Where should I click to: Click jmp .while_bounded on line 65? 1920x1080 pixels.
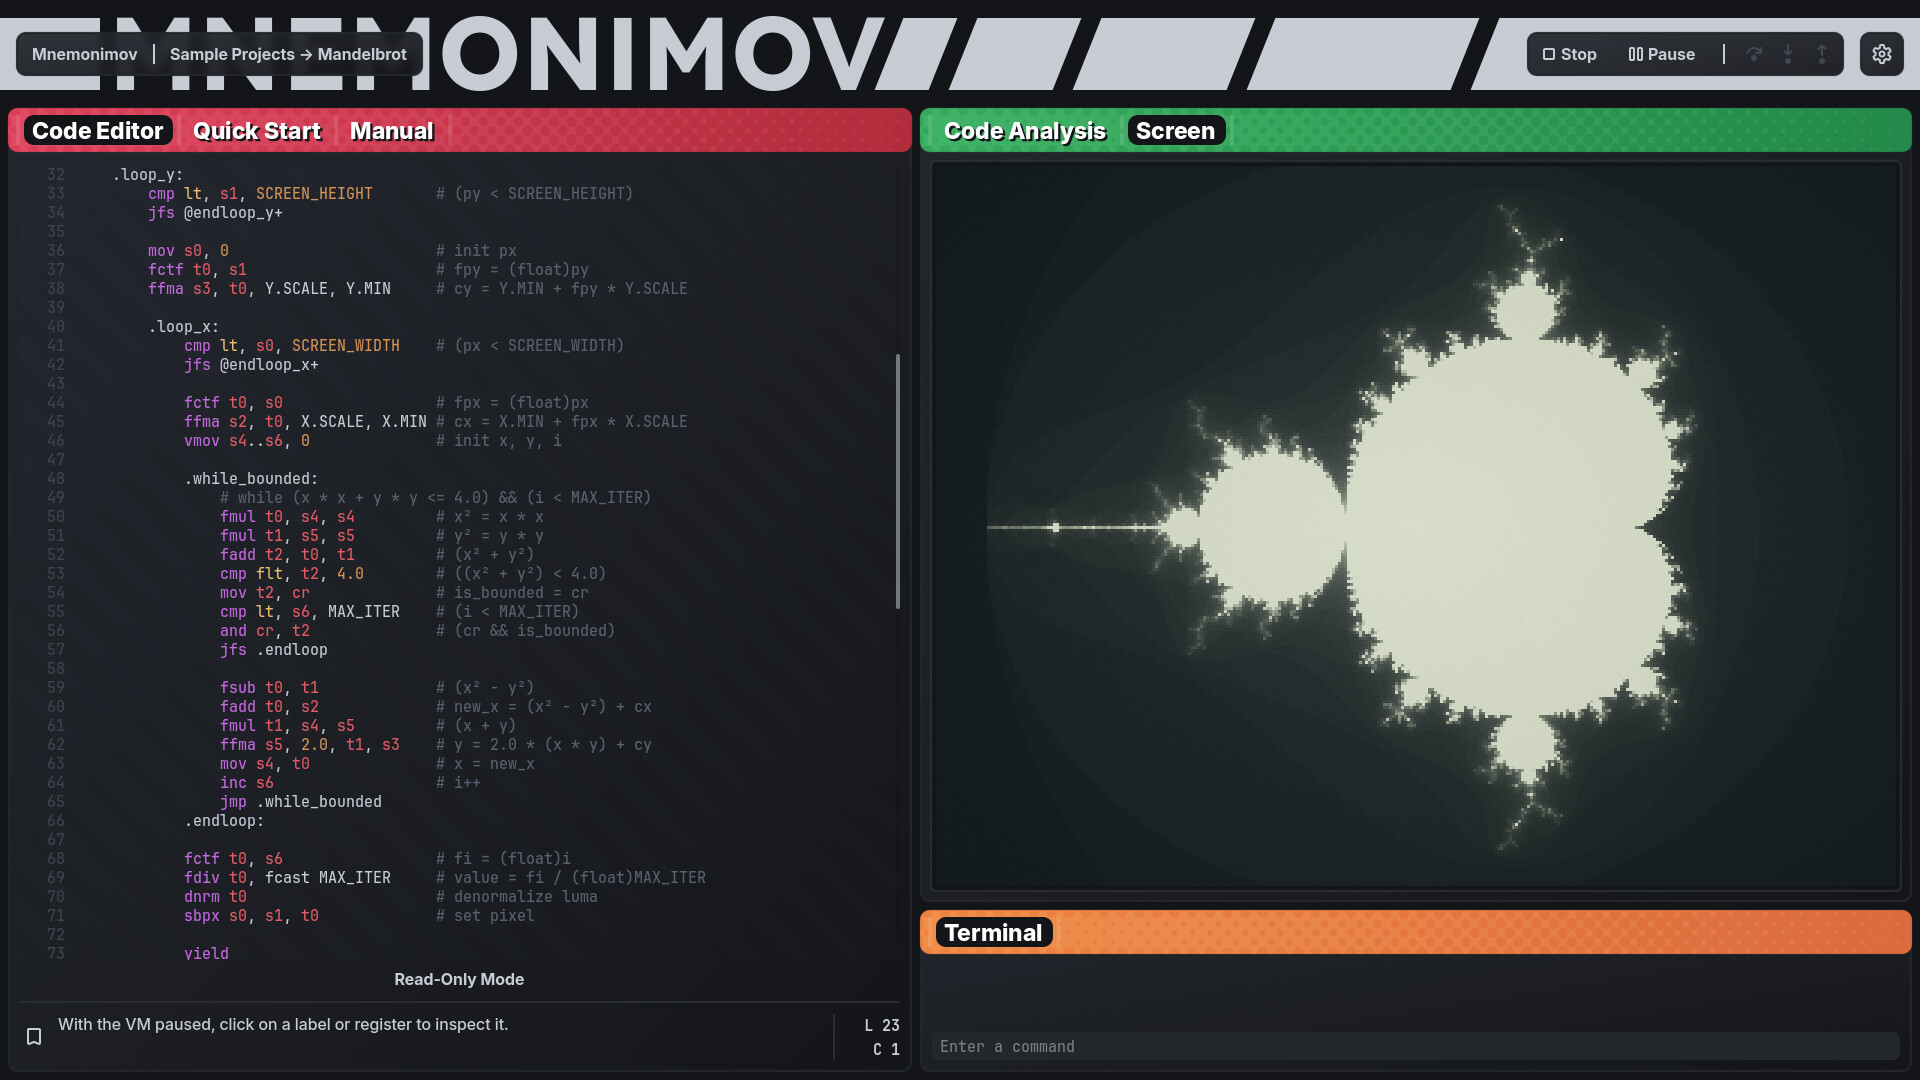pos(301,802)
